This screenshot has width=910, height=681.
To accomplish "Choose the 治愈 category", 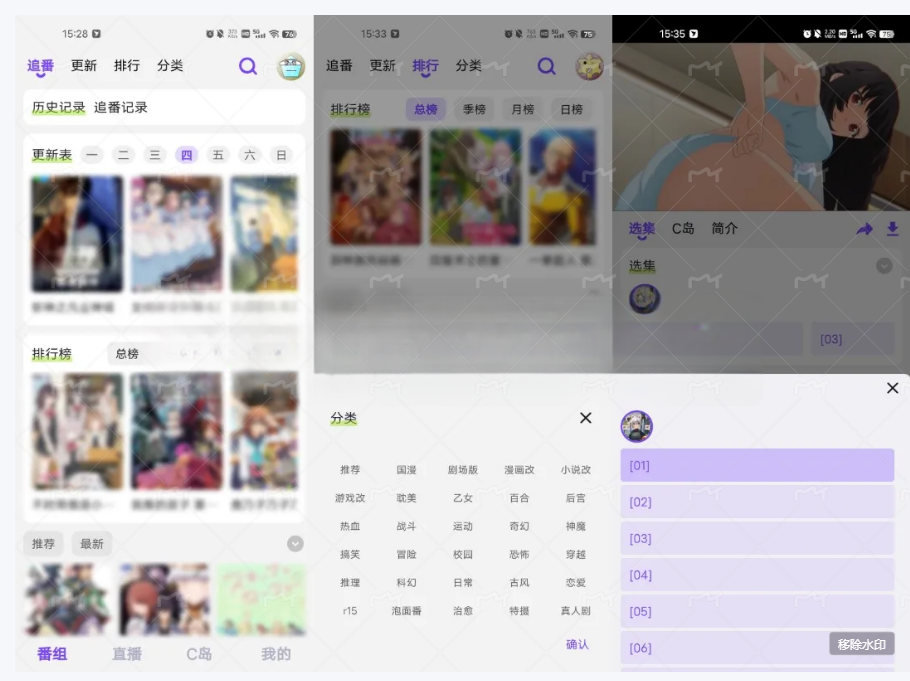I will click(463, 611).
